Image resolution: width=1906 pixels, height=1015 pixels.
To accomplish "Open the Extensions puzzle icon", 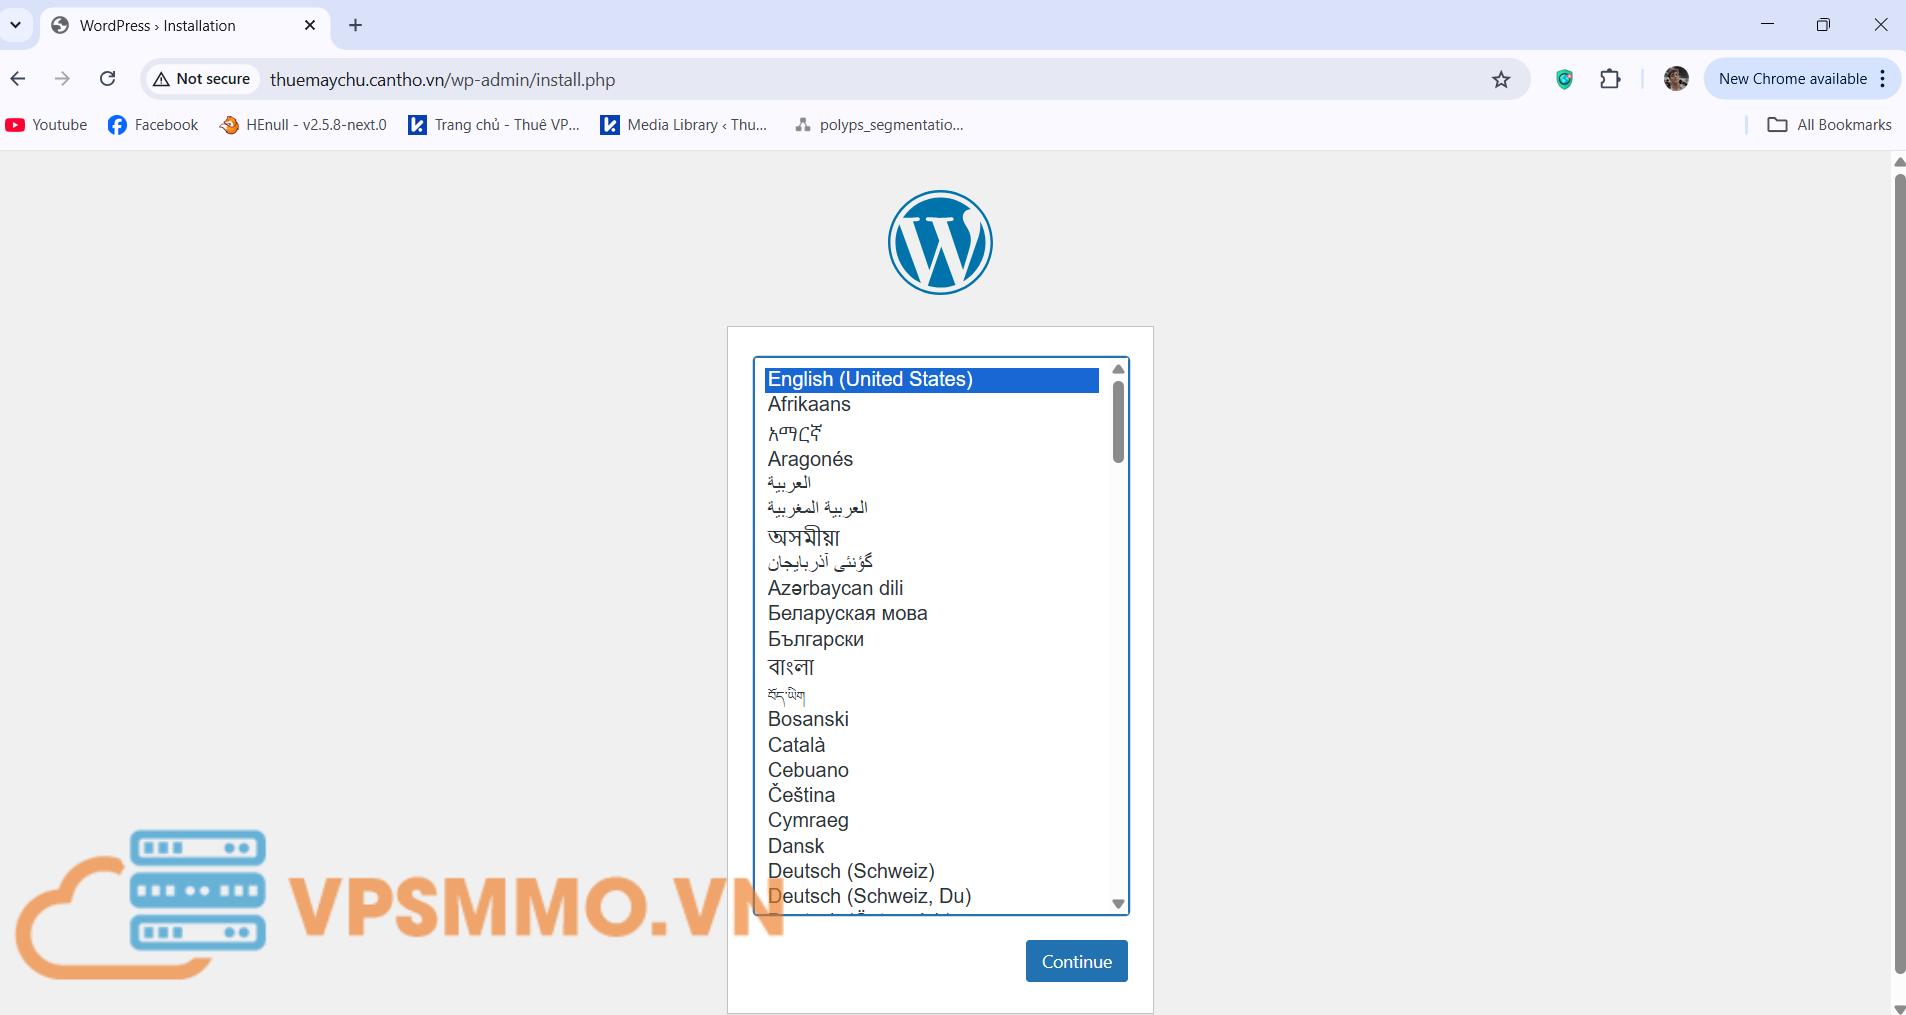I will point(1610,79).
